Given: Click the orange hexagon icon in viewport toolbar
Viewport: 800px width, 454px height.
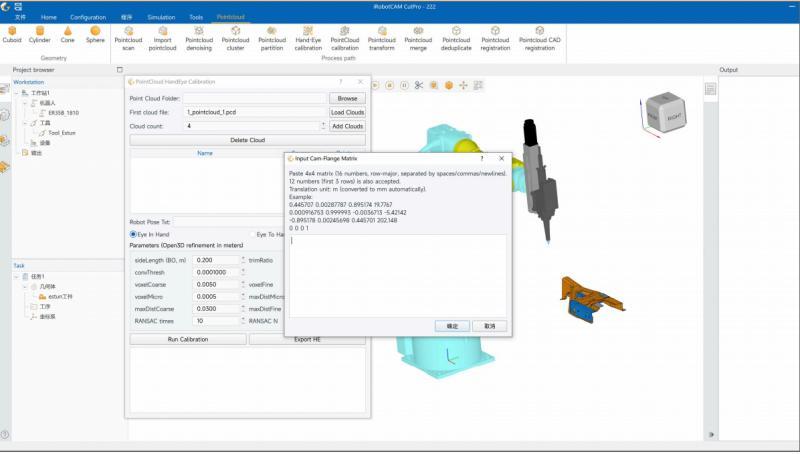Looking at the screenshot, I should click(x=448, y=85).
